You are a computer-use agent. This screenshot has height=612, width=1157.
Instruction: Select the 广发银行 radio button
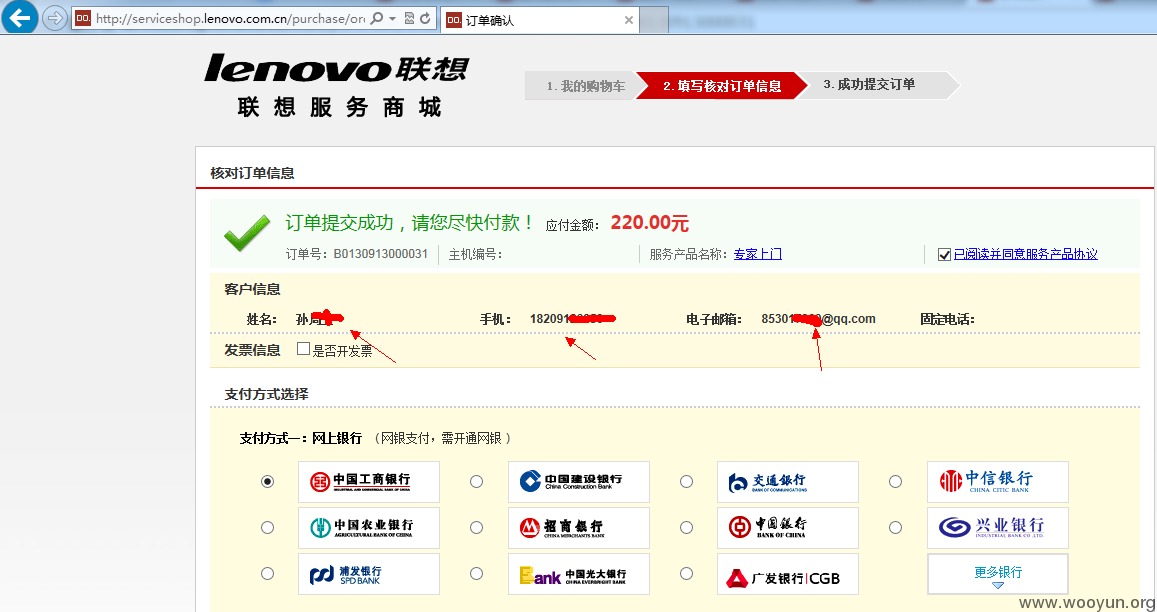tap(686, 574)
